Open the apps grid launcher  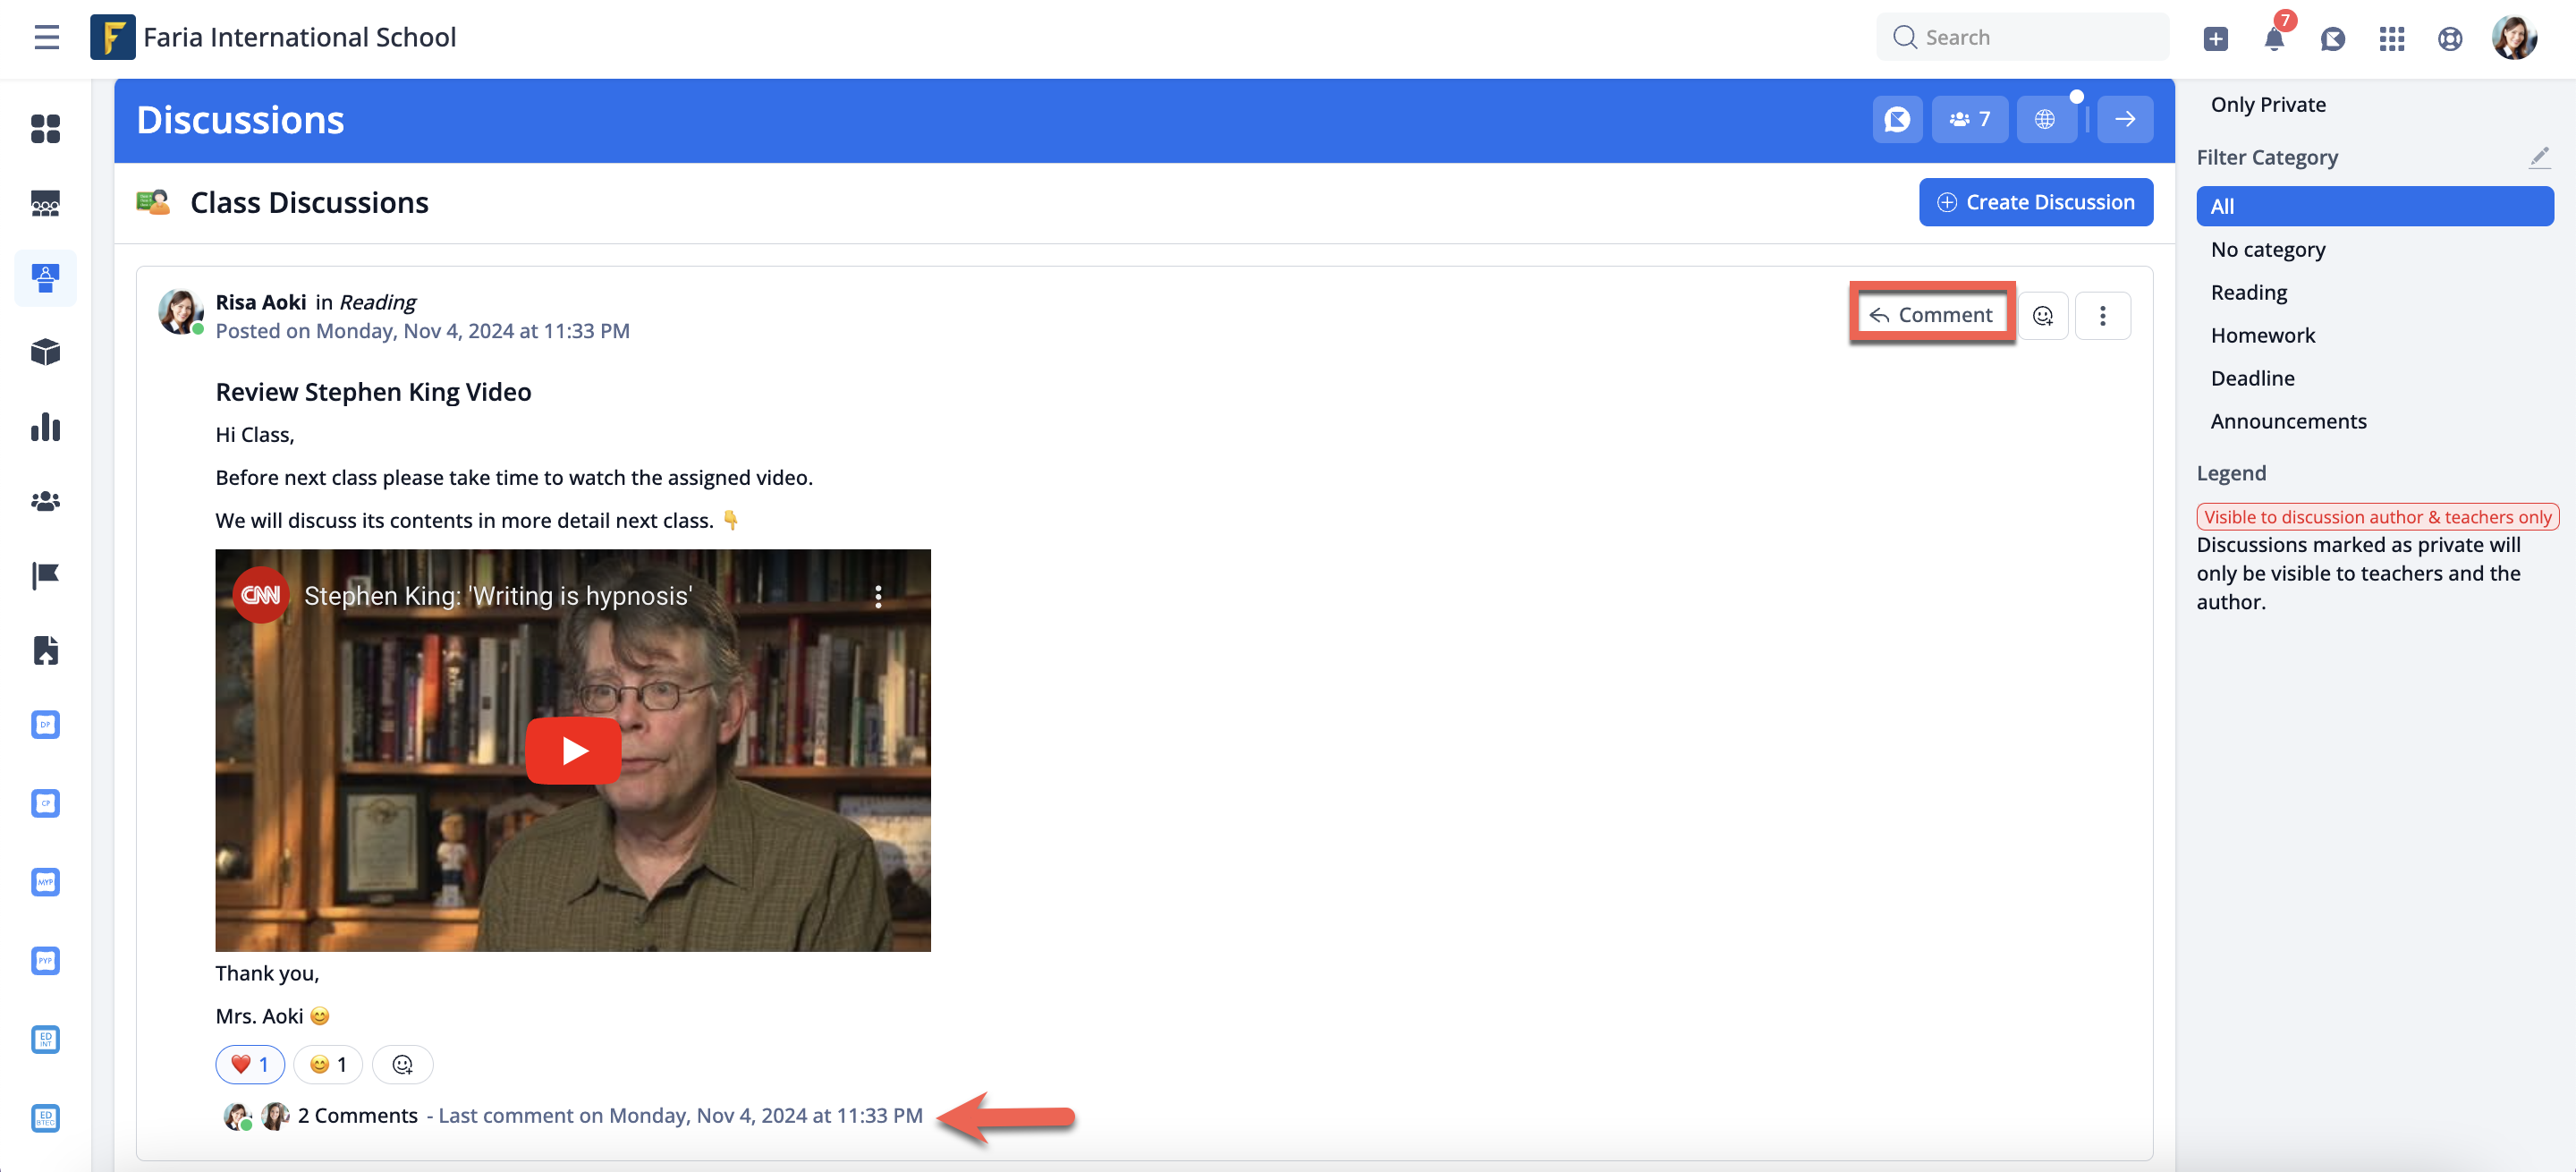pyautogui.click(x=2391, y=39)
